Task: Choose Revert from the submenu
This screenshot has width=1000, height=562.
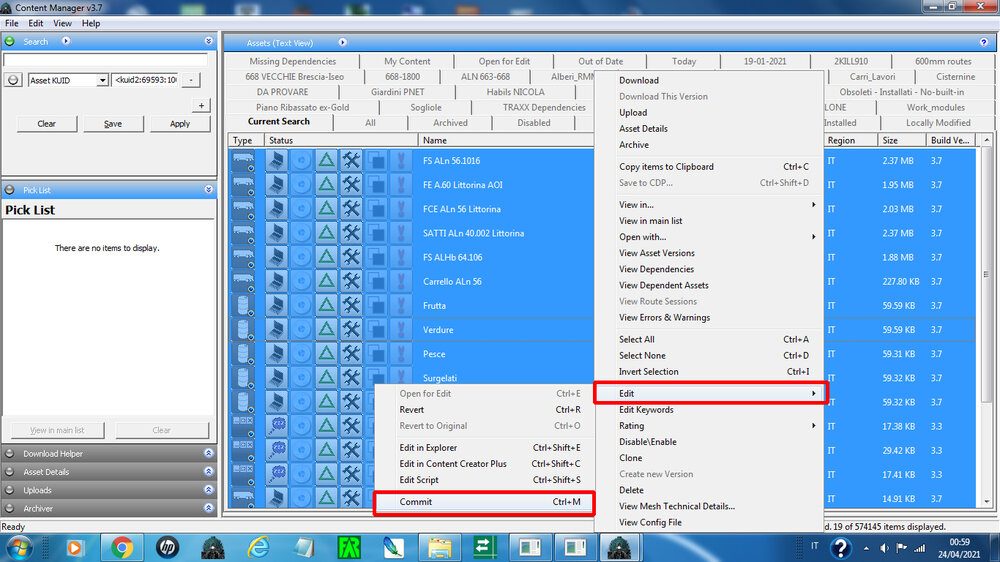Action: [485, 410]
